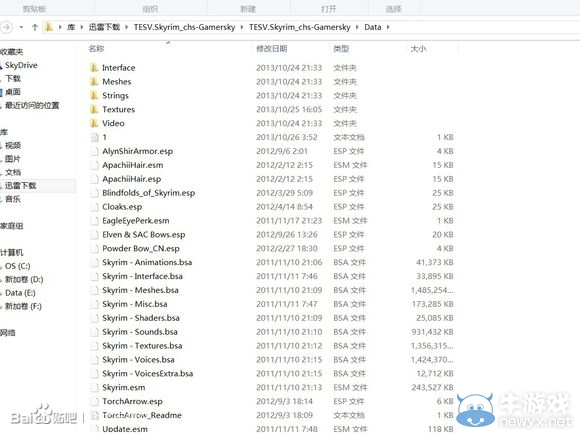Select the Video folder icon
This screenshot has width=580, height=435.
[94, 123]
